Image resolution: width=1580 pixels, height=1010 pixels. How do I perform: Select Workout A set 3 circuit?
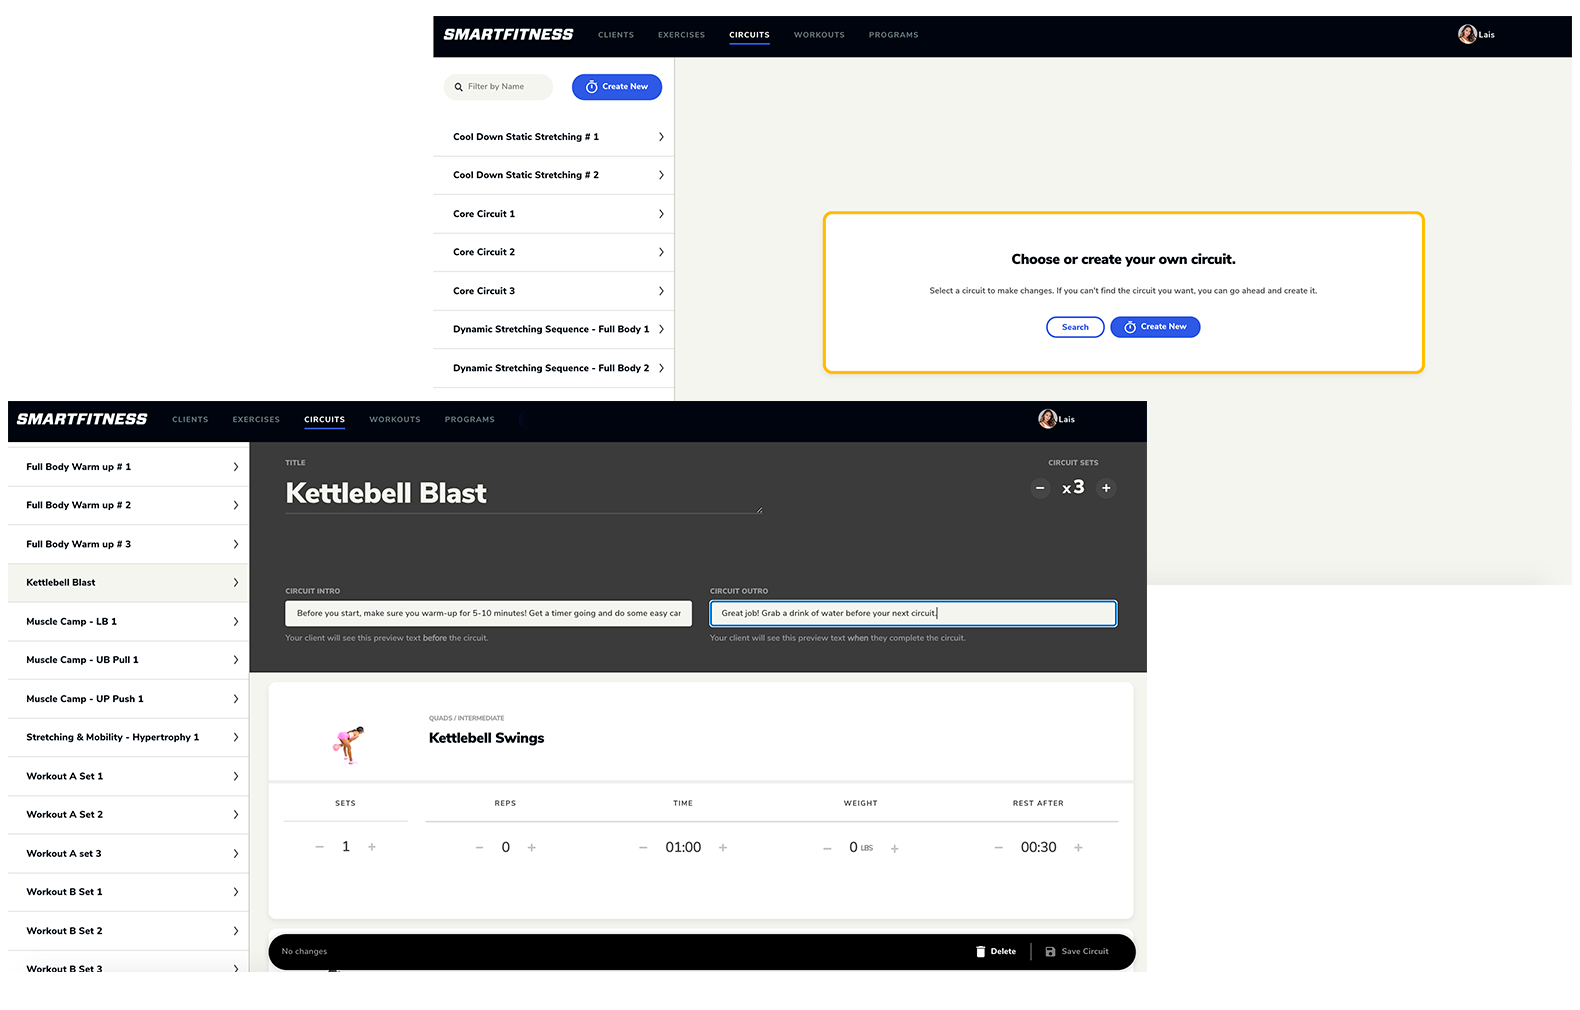(x=128, y=854)
